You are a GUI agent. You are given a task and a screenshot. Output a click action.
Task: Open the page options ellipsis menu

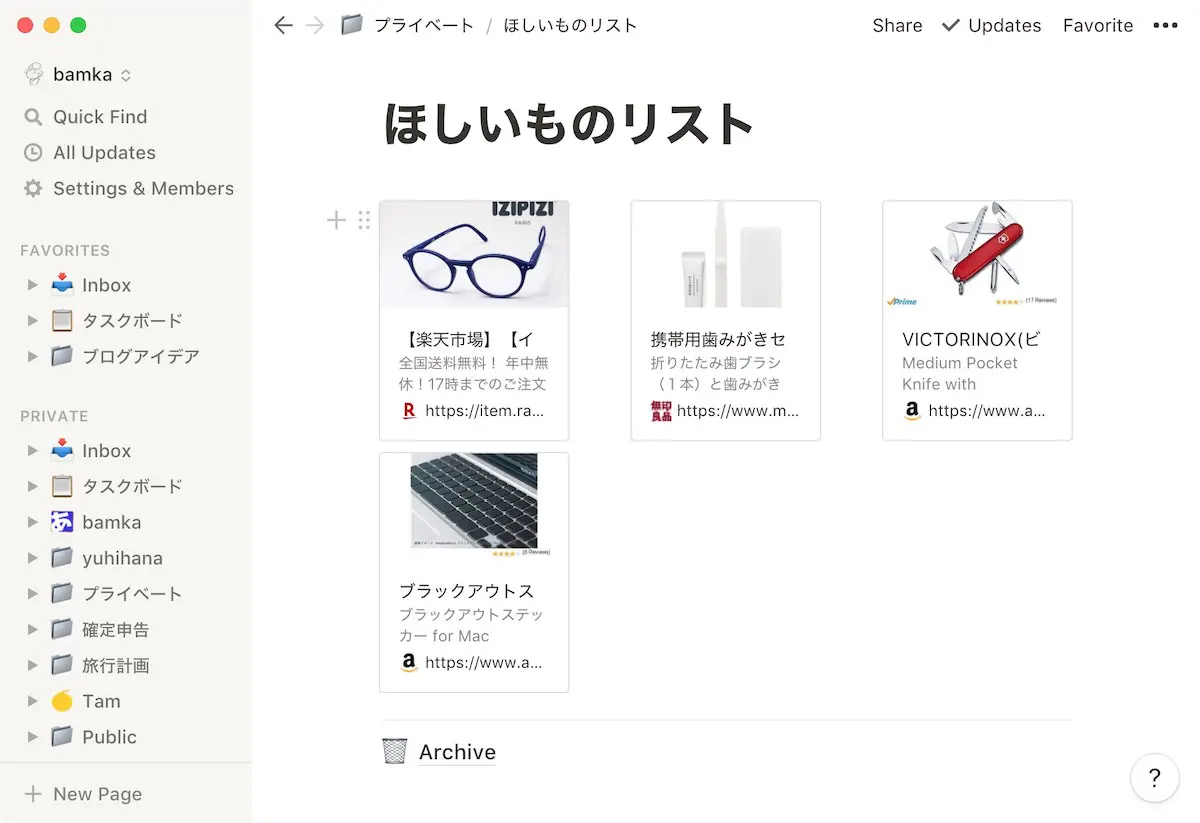coord(1165,25)
